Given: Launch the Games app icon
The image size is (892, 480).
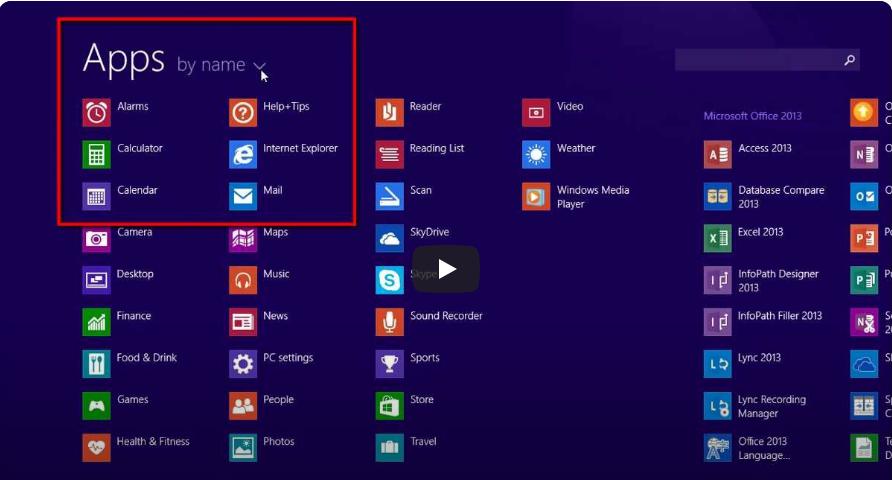Looking at the screenshot, I should tap(96, 405).
